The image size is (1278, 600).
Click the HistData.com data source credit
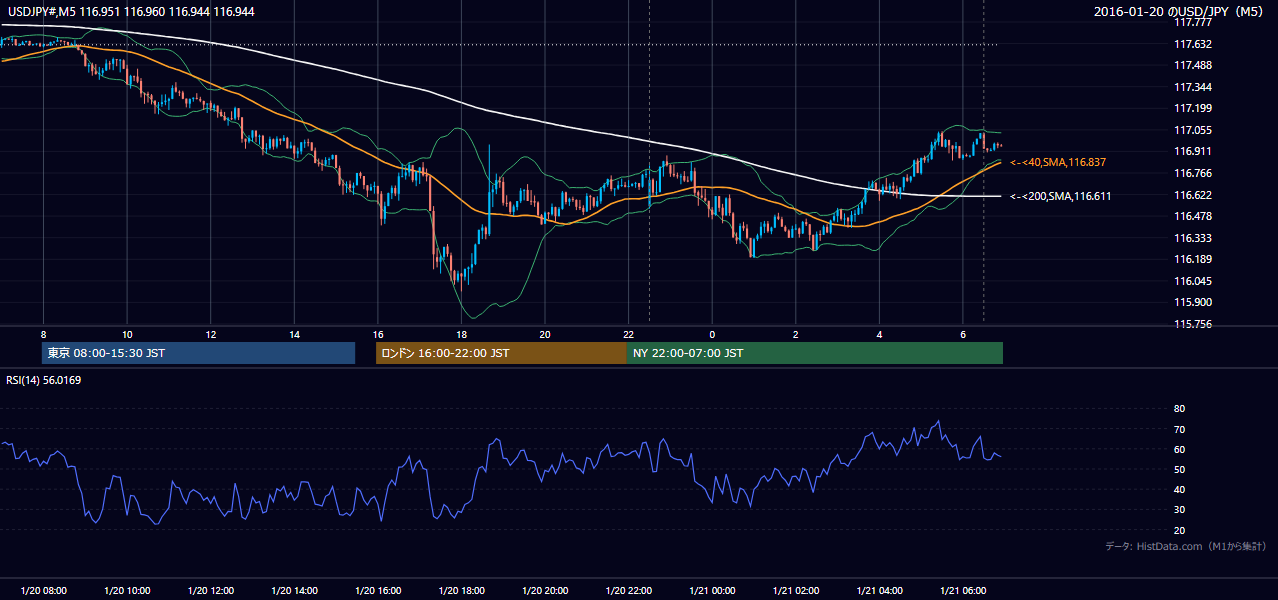1185,546
